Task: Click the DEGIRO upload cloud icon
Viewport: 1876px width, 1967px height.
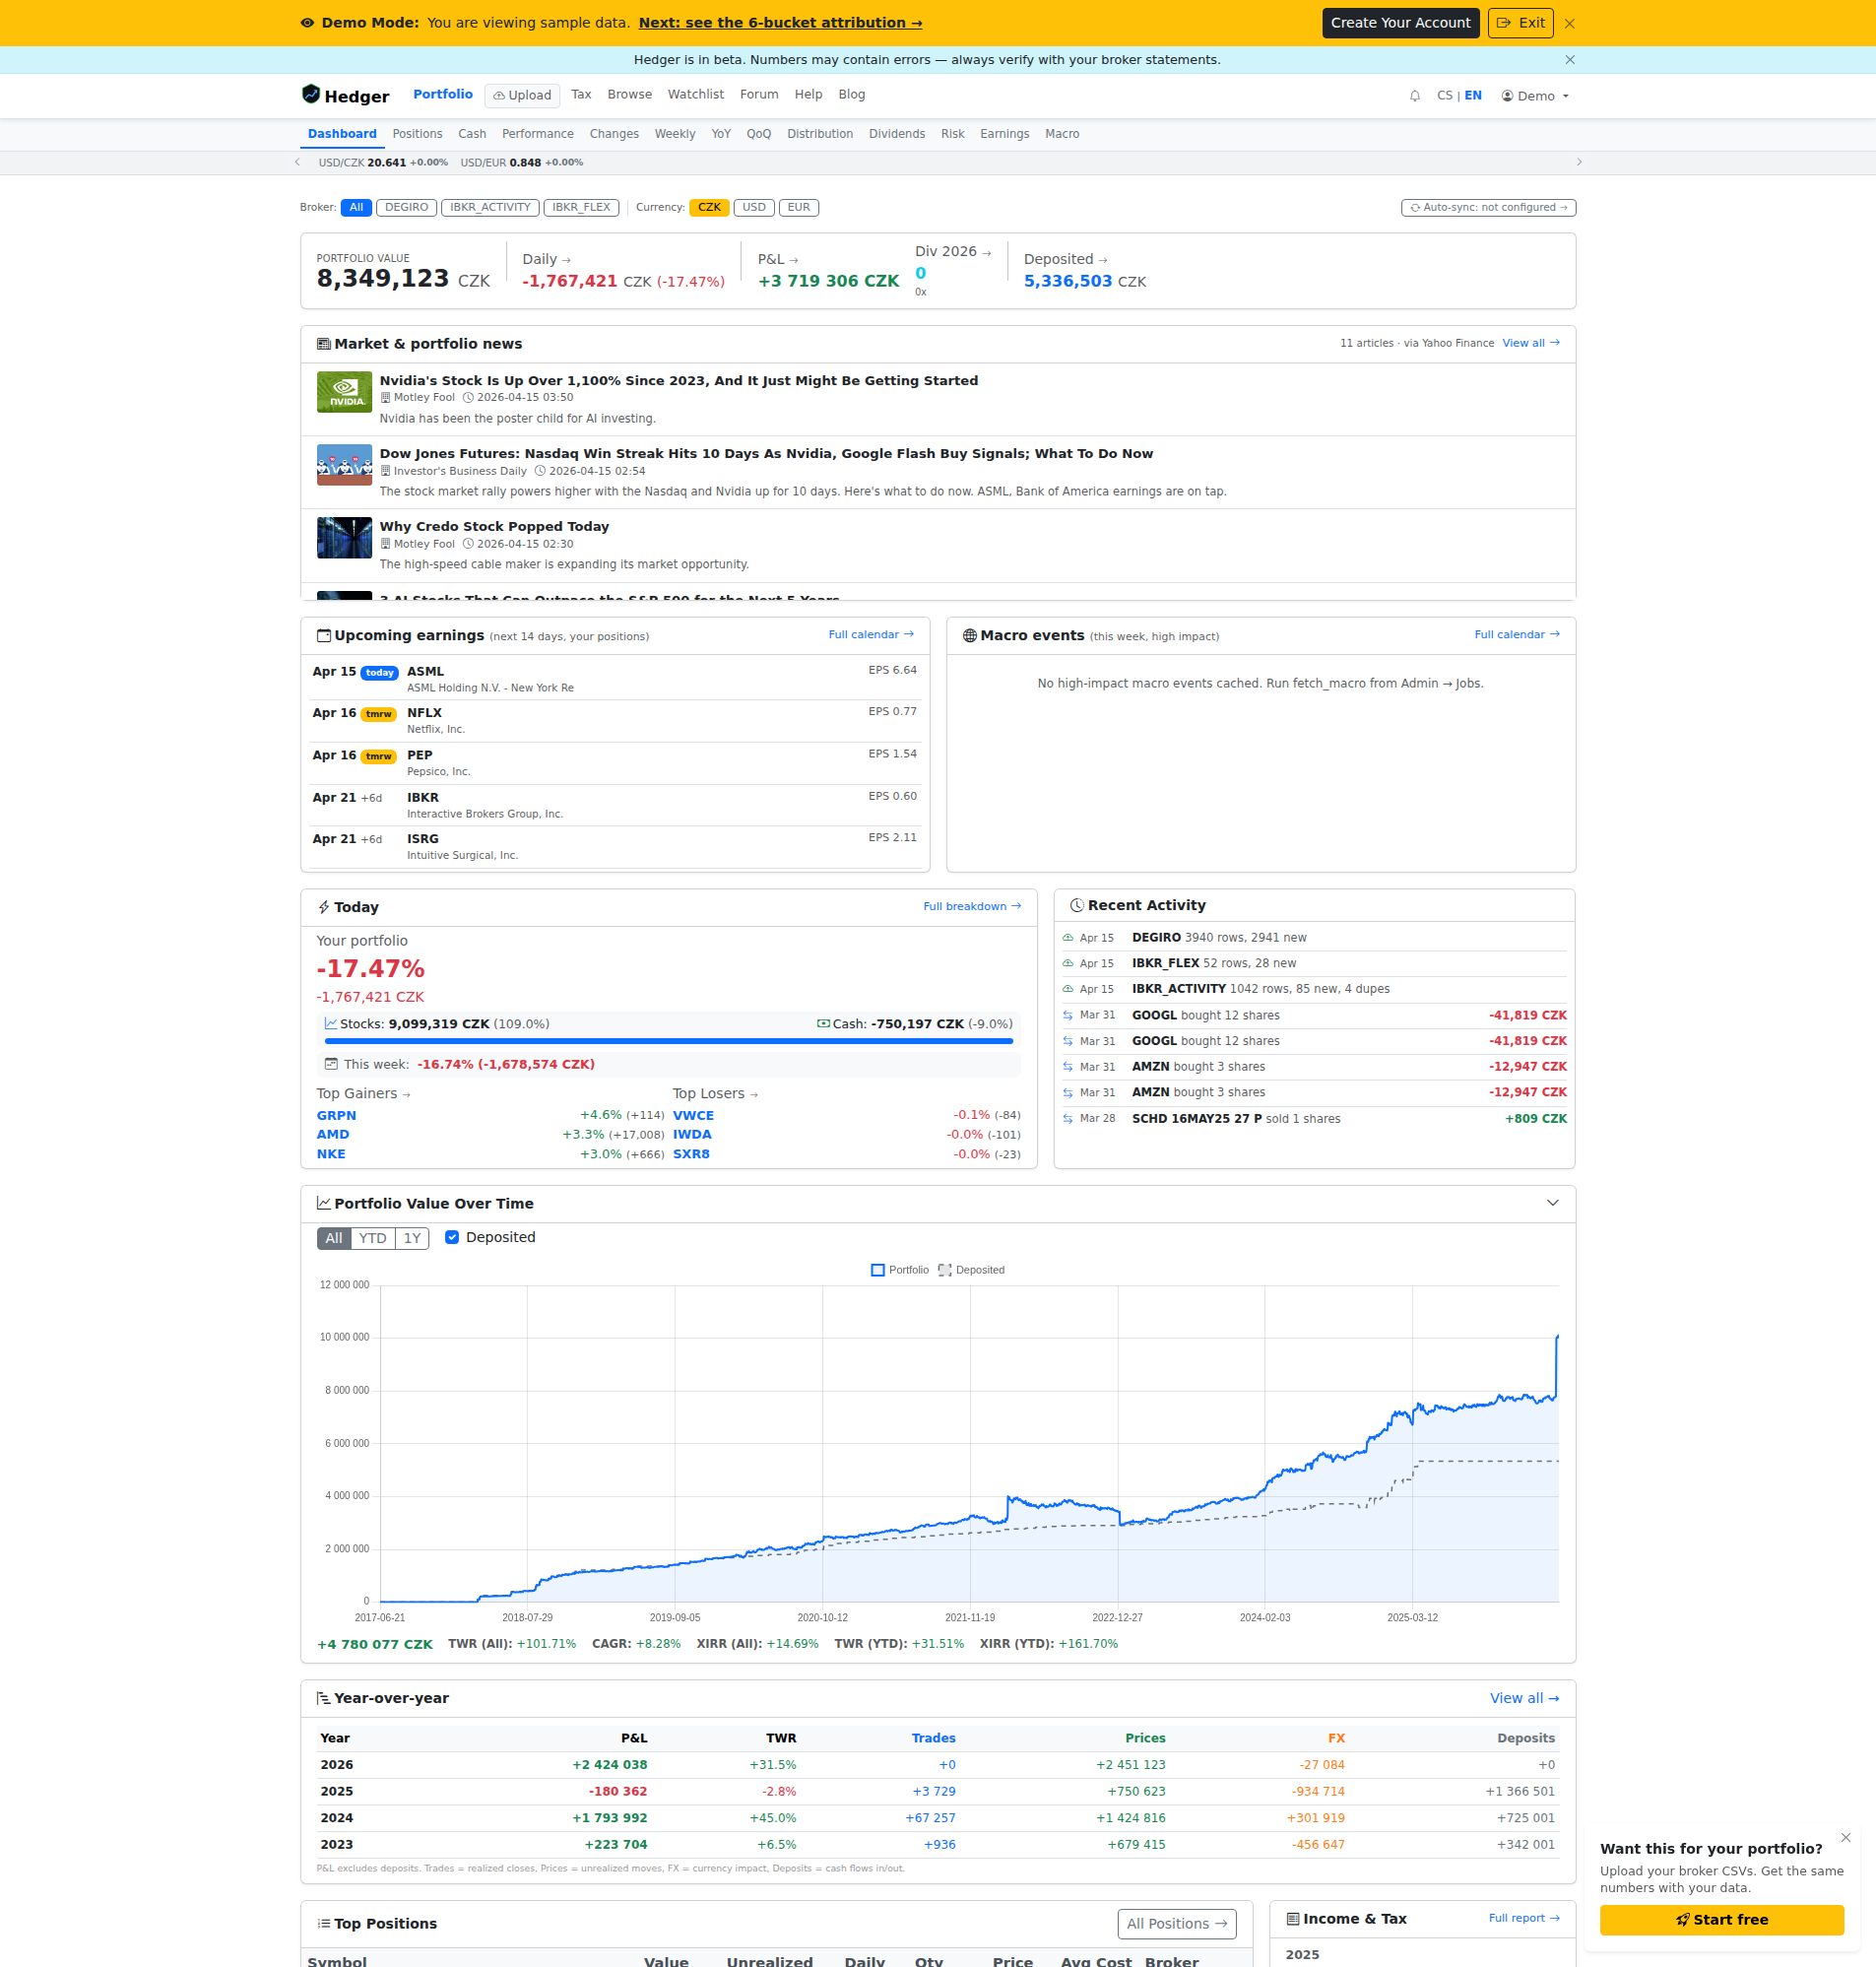Action: tap(1068, 938)
